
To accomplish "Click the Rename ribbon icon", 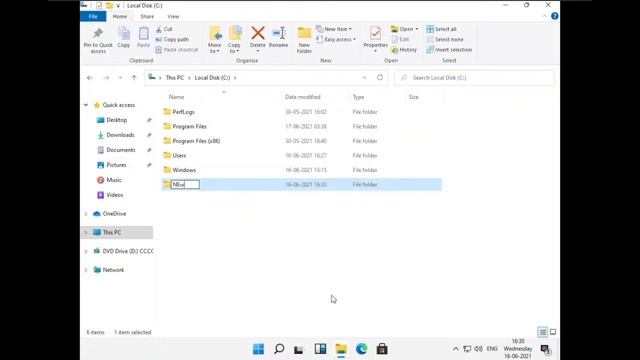I will coord(278,38).
